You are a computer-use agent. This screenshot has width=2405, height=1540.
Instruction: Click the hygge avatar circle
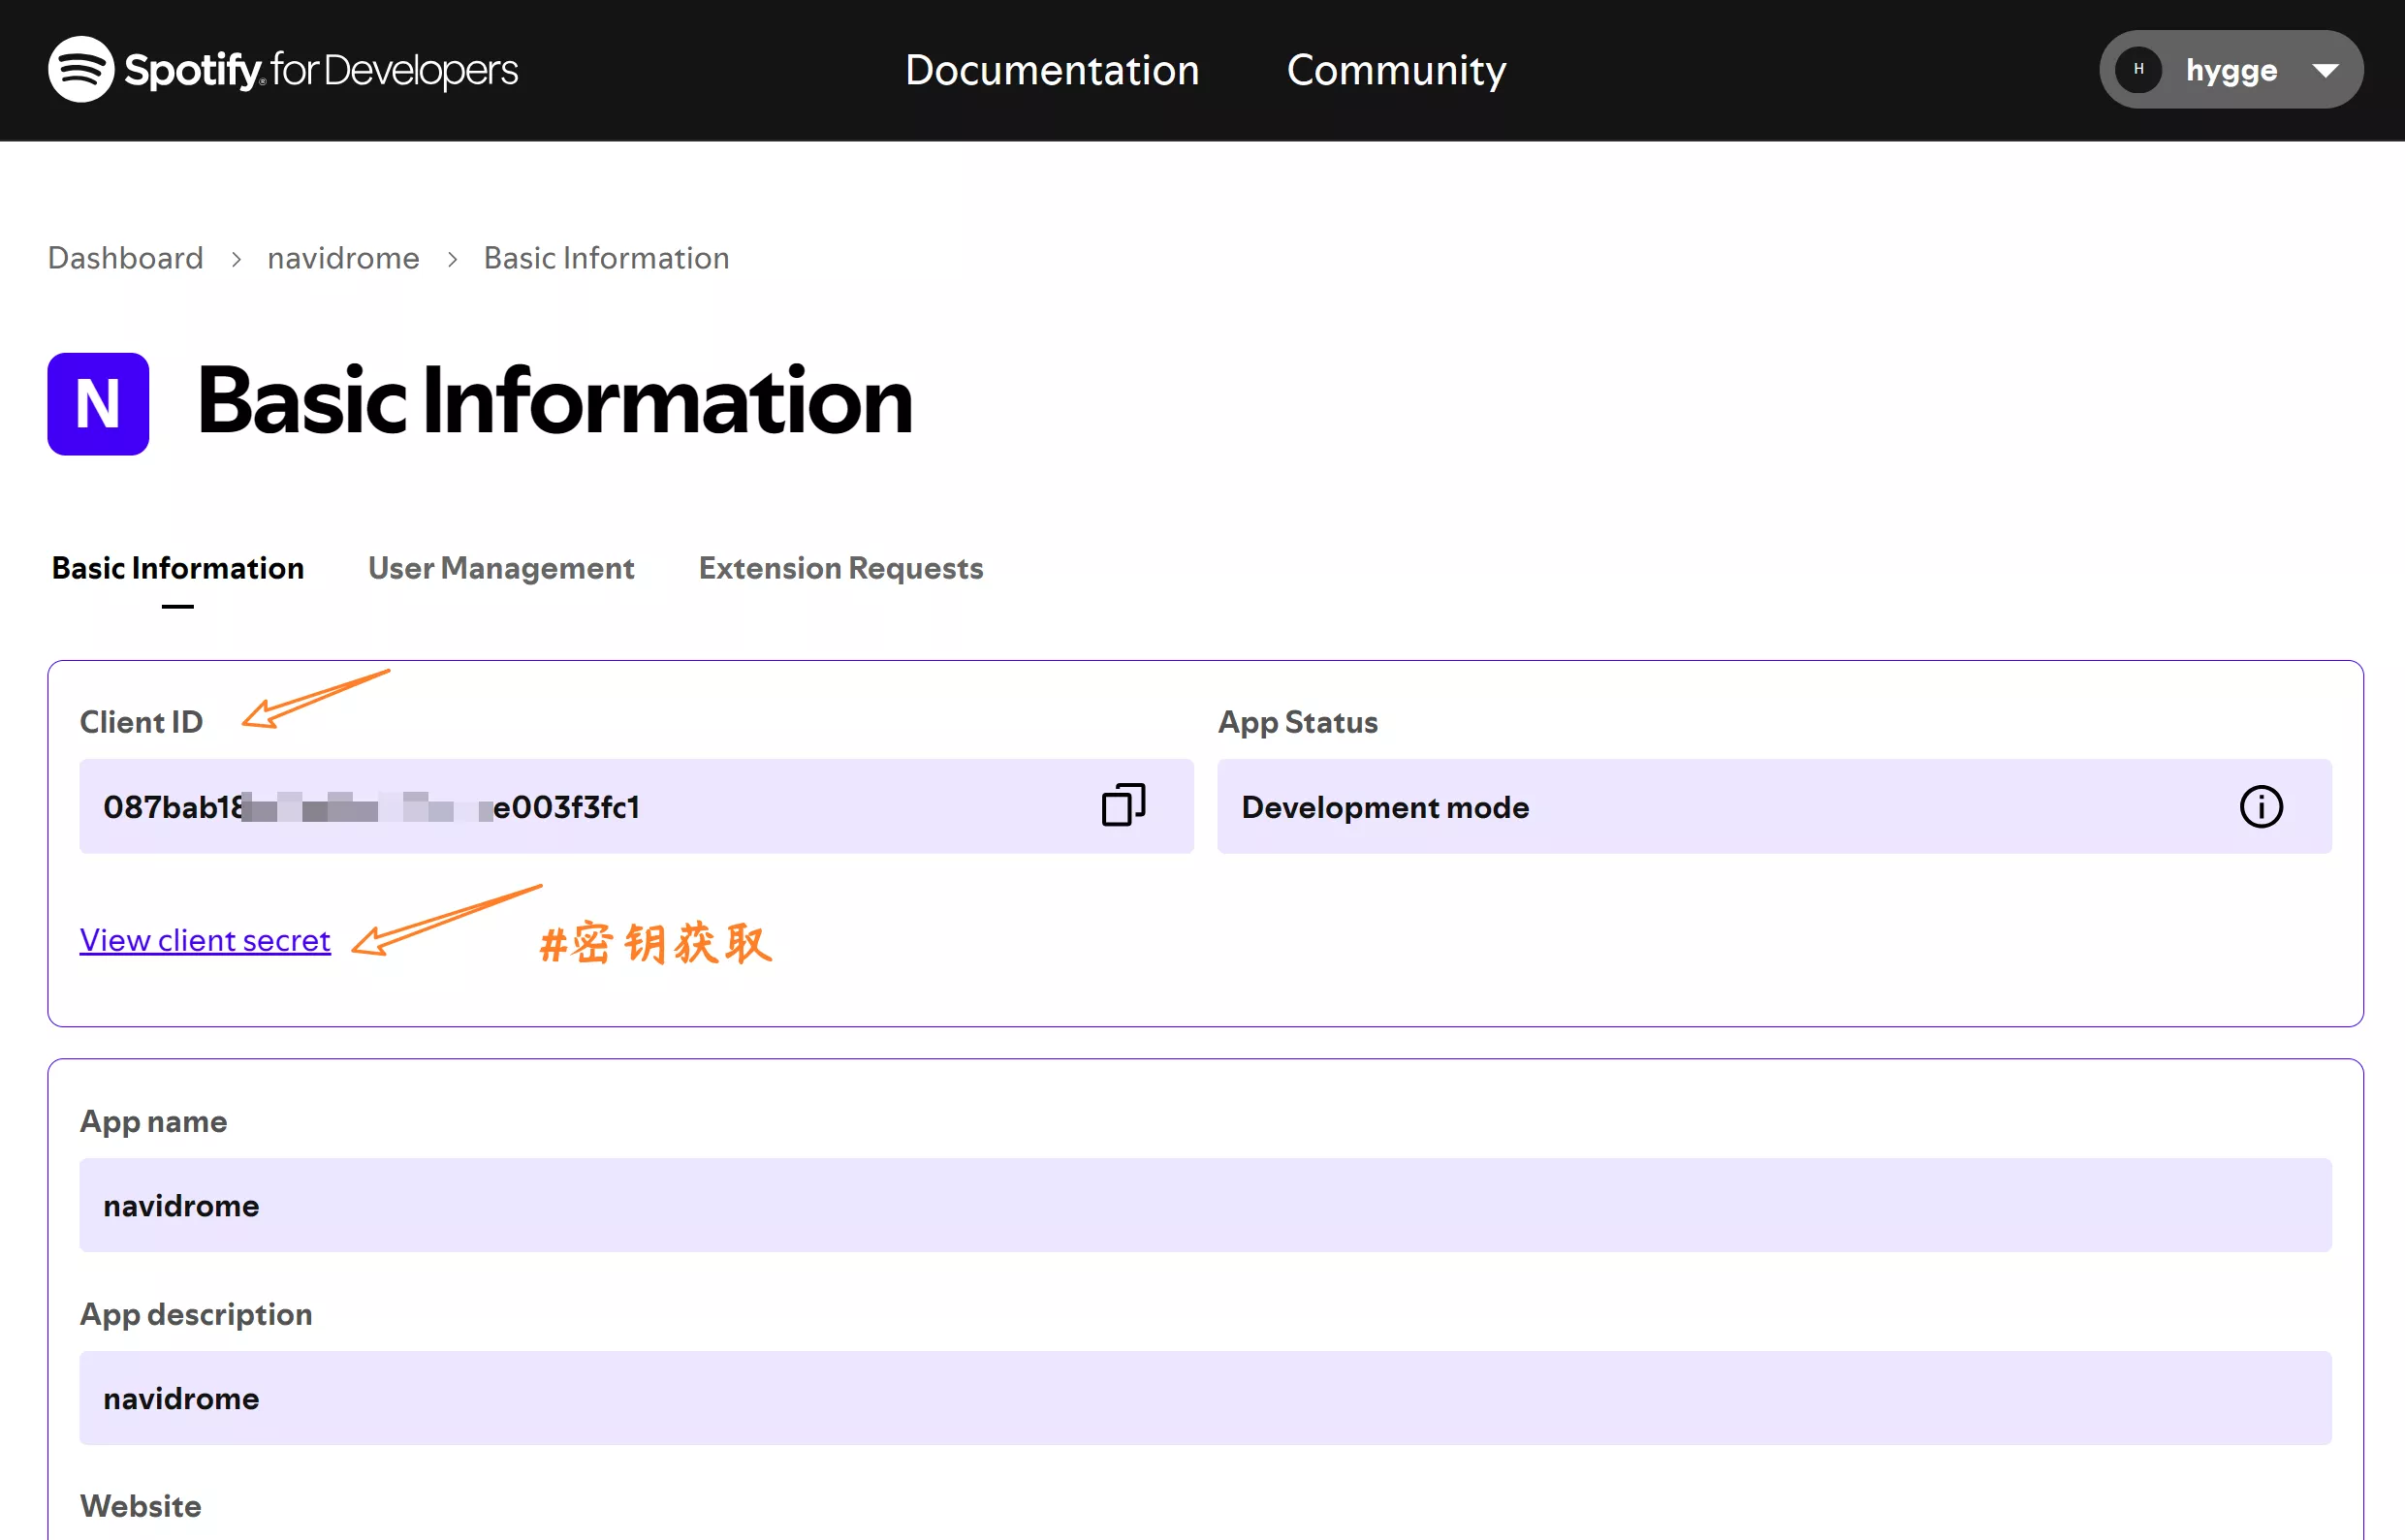2138,69
